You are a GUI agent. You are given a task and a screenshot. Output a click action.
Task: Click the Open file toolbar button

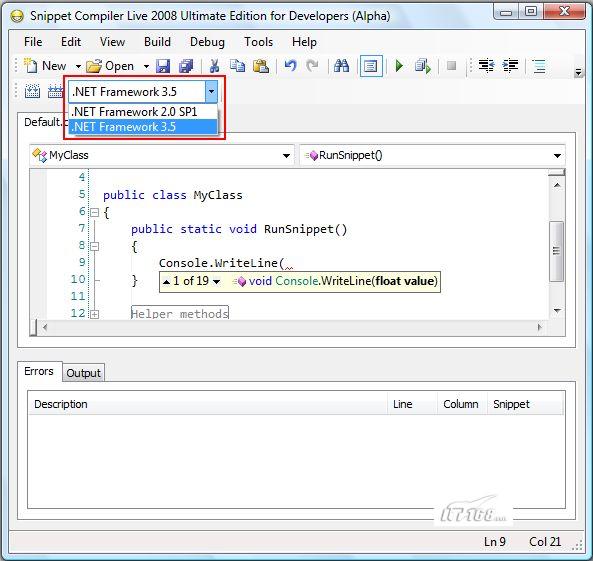pos(110,66)
